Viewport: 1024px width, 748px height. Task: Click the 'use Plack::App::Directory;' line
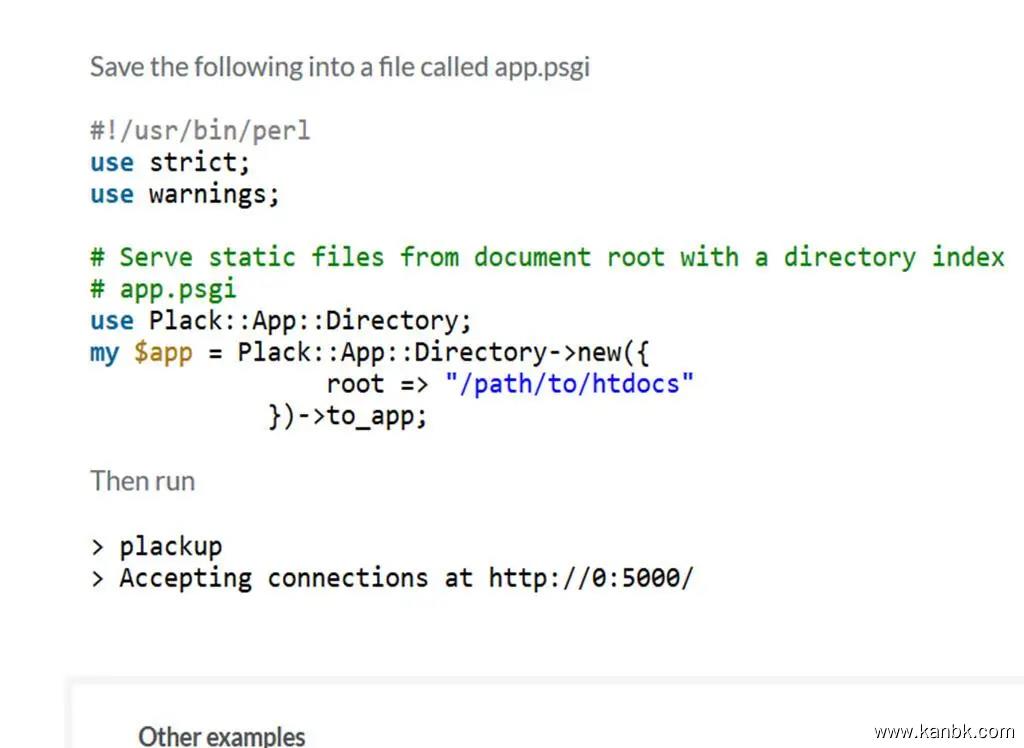[280, 321]
